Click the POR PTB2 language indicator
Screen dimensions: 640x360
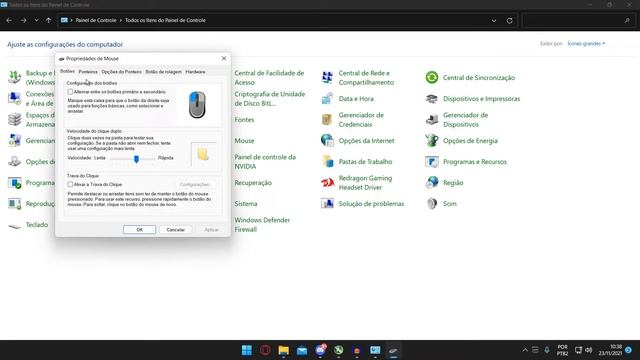(562, 350)
